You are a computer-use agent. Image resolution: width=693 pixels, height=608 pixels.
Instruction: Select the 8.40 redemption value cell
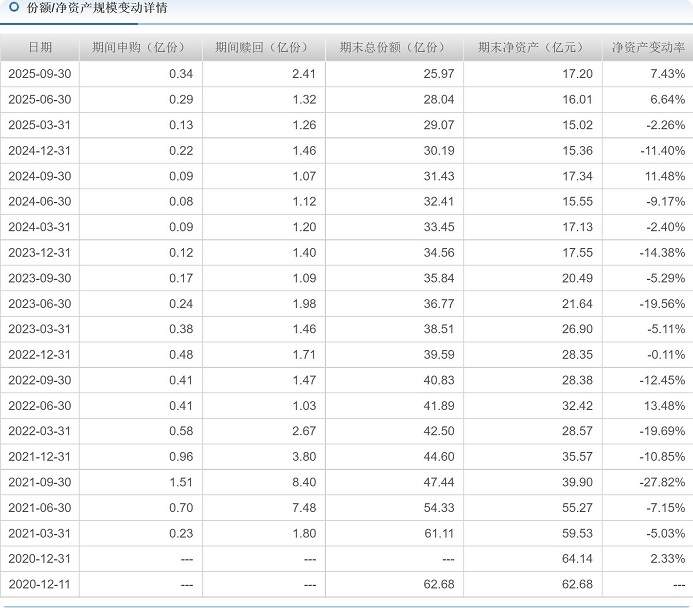point(303,482)
